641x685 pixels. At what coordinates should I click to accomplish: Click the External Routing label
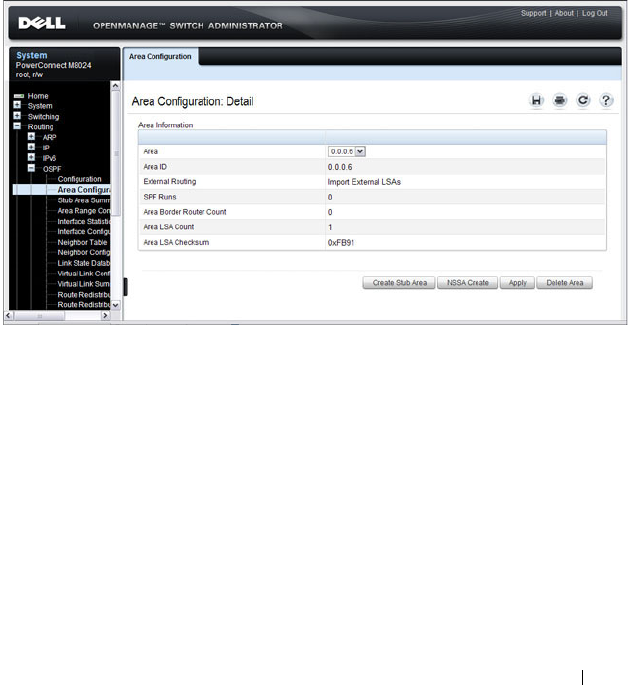point(170,182)
